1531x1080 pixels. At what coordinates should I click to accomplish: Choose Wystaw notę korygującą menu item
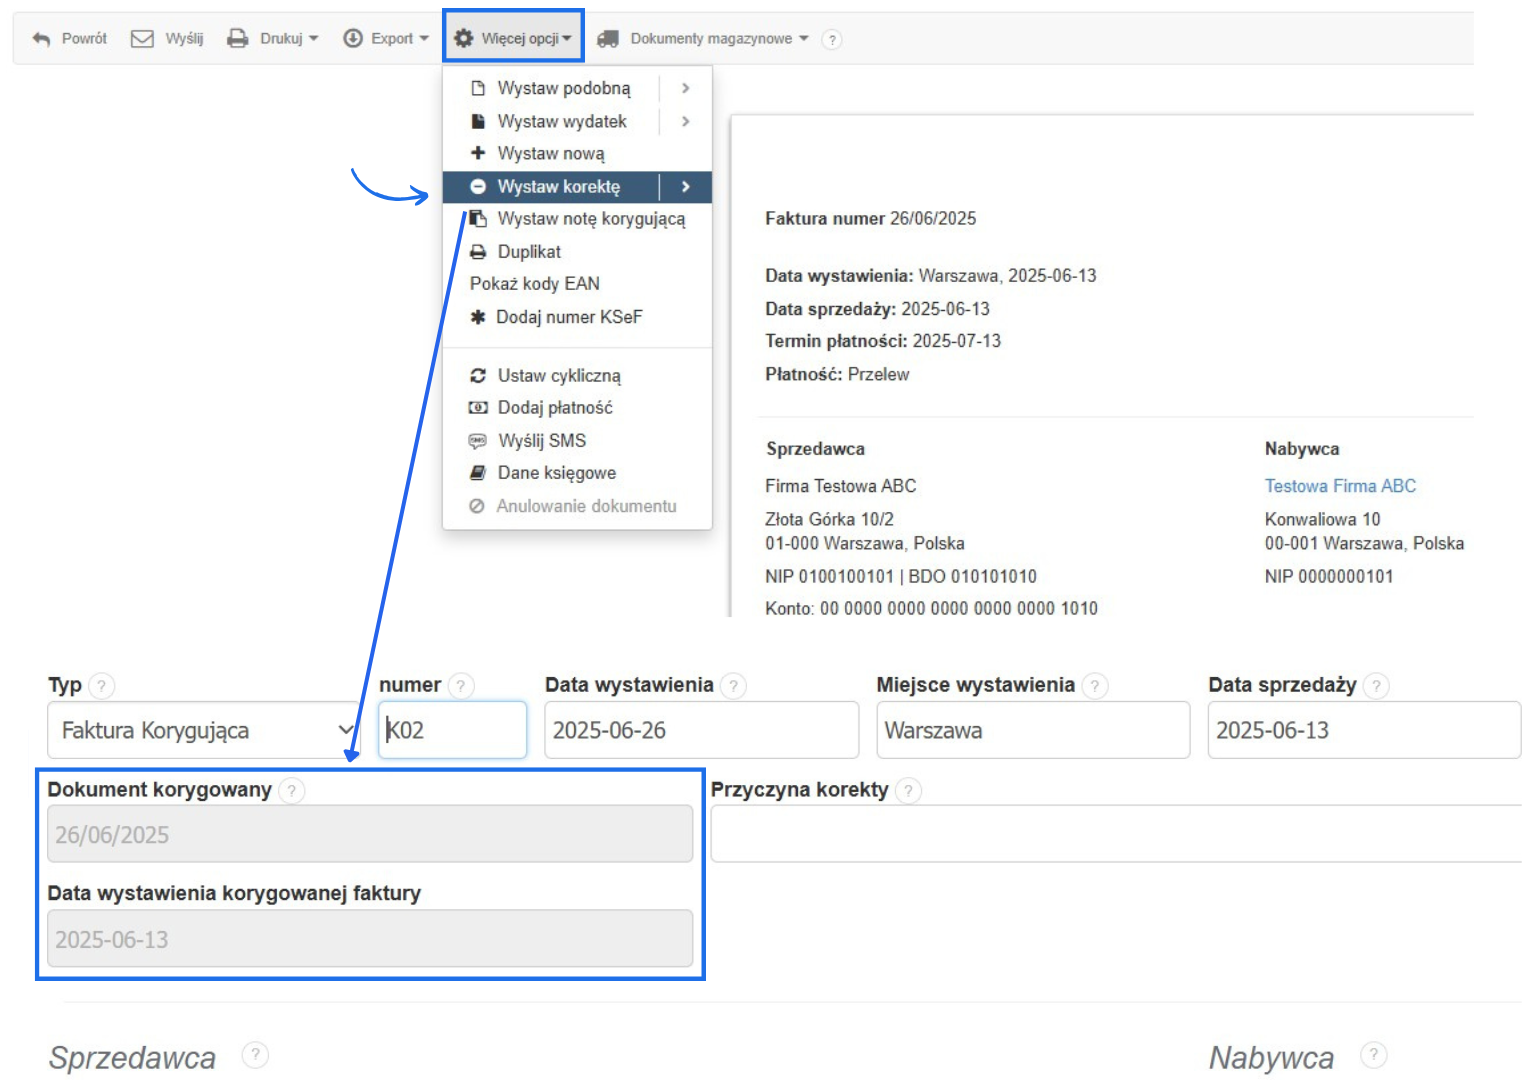pyautogui.click(x=590, y=219)
